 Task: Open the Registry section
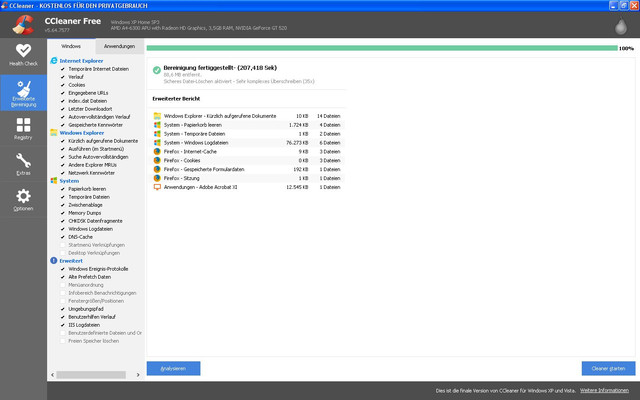23,129
